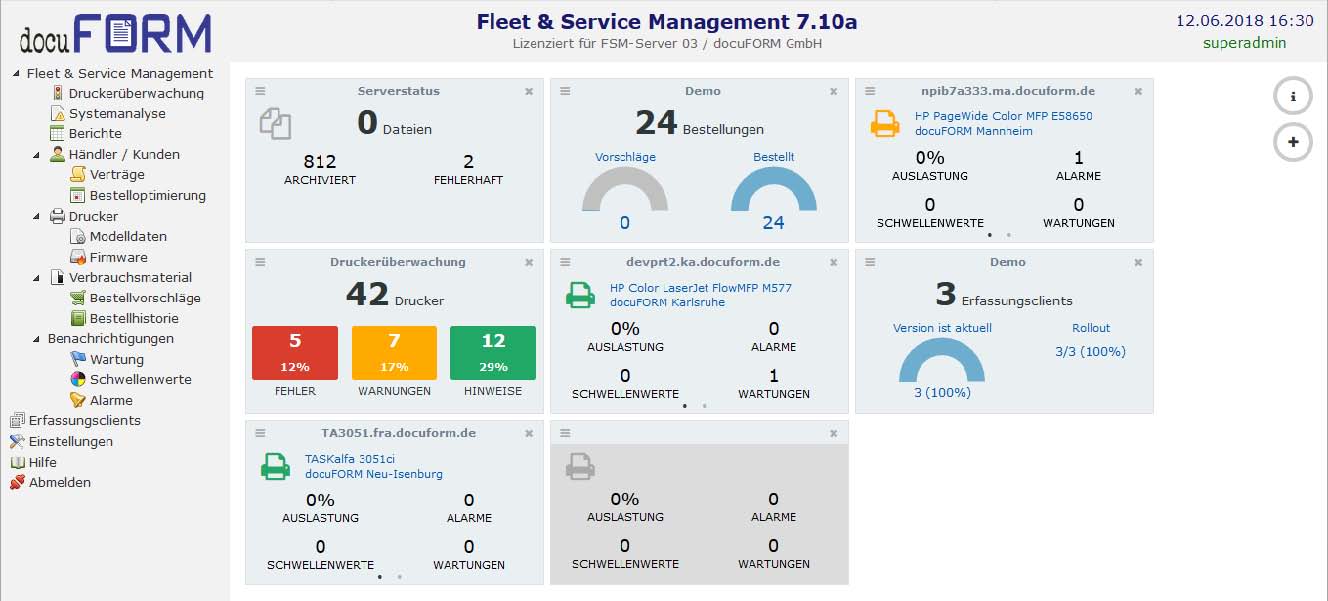Click Abmelden to log out
The width and height of the screenshot is (1328, 601).
pyautogui.click(x=60, y=482)
